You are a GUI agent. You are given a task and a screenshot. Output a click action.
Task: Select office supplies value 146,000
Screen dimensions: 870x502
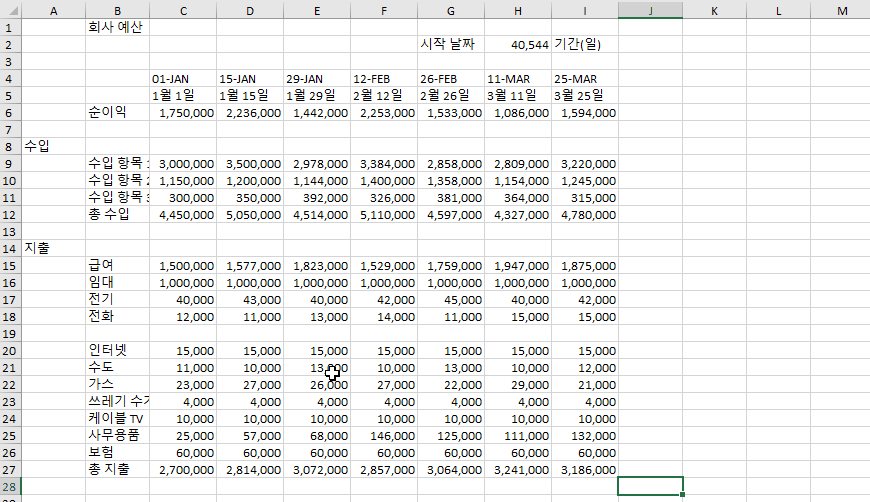point(384,436)
